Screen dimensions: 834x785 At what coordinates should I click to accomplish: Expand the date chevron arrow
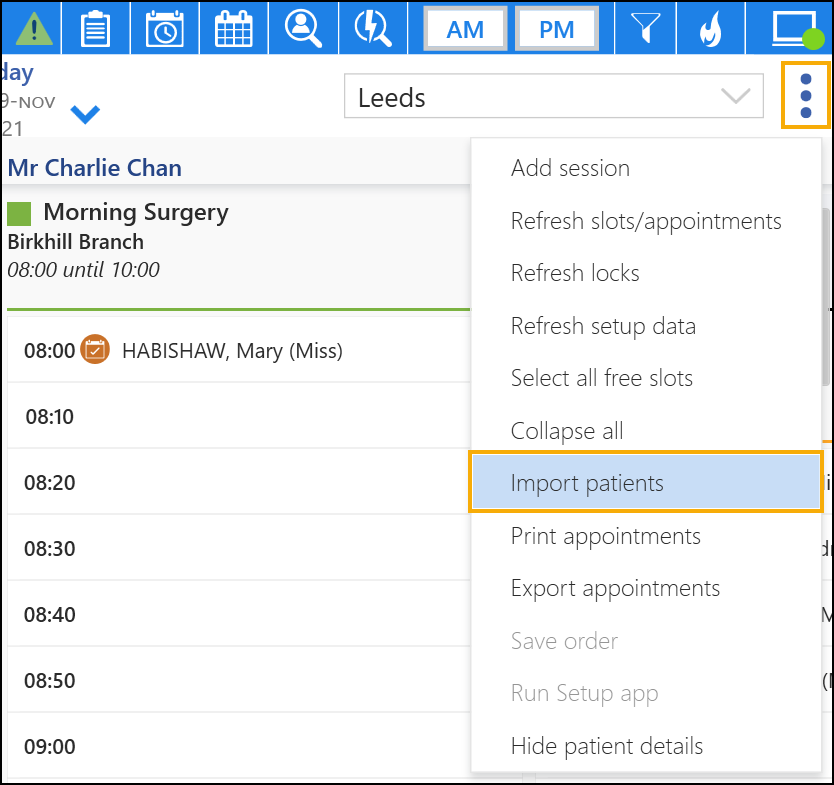[x=86, y=115]
